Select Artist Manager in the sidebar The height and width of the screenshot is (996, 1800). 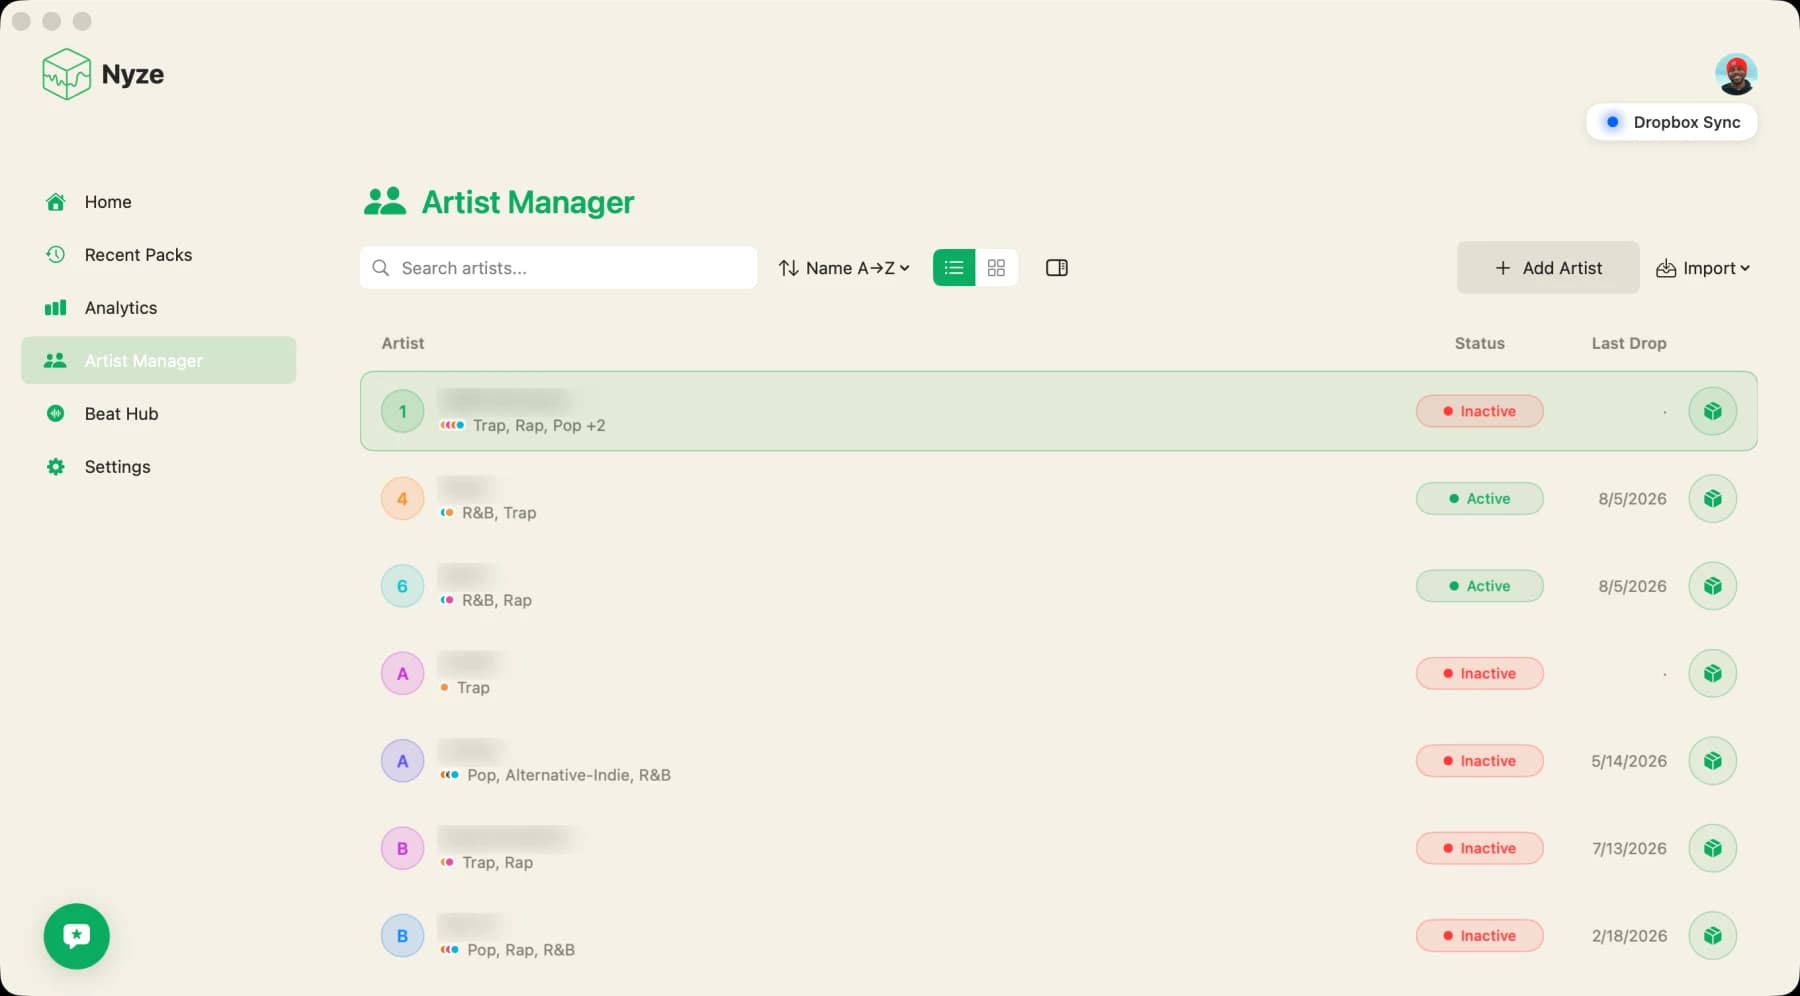pyautogui.click(x=158, y=361)
